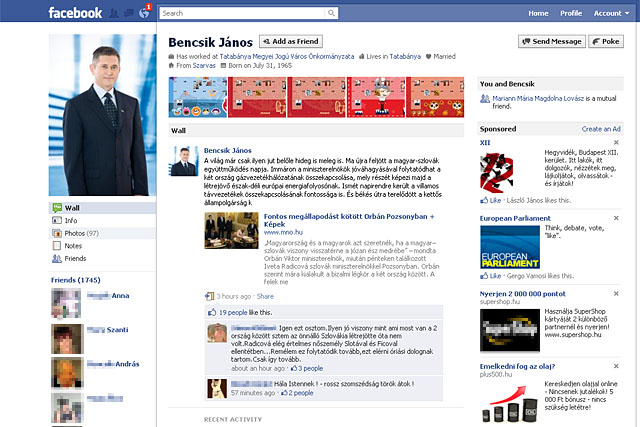Click small avatar beside wall post
This screenshot has width=640, height=427.
[184, 161]
